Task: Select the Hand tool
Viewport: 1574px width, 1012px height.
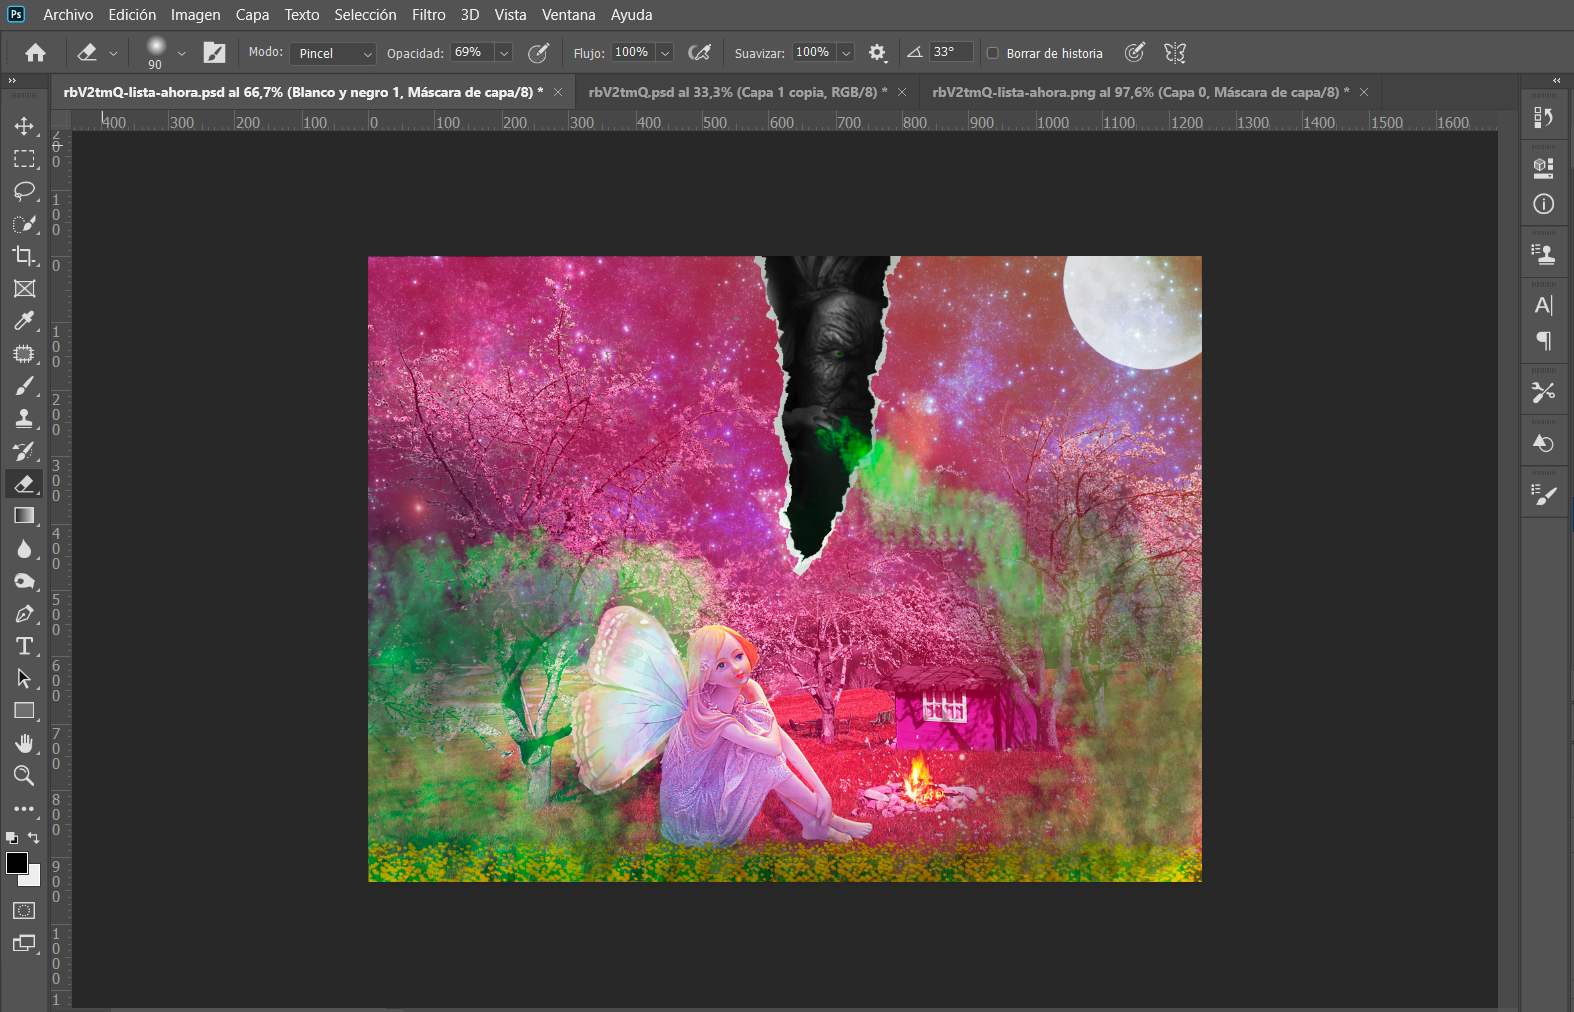Action: point(24,744)
